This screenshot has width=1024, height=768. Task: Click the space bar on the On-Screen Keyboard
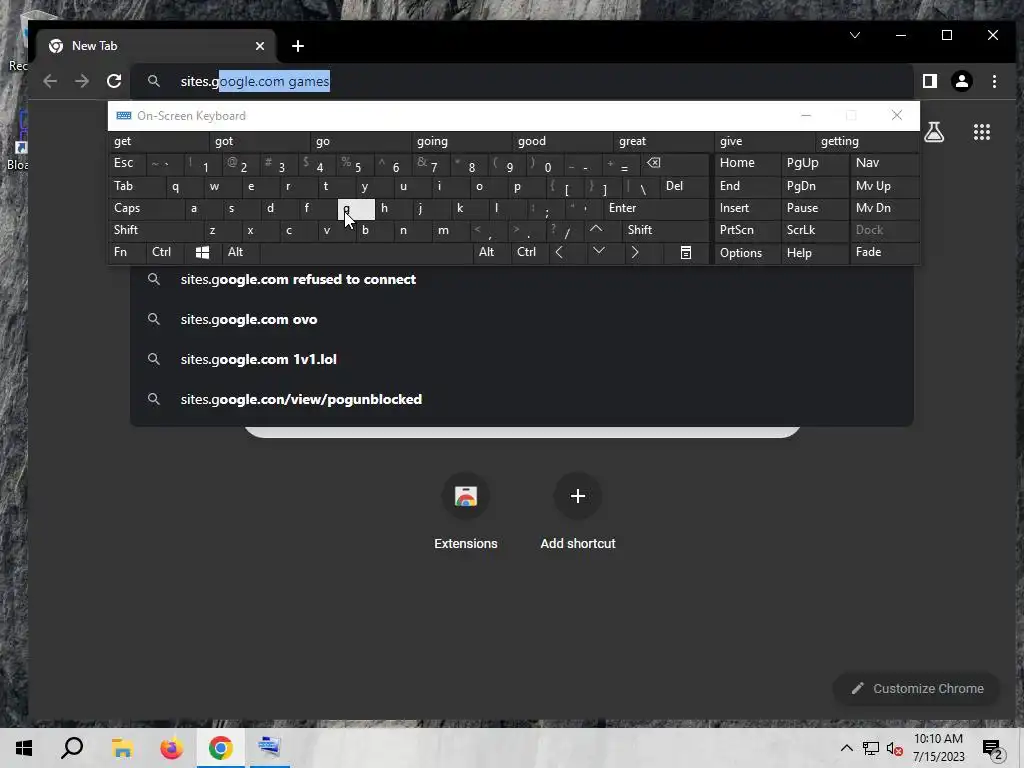[366, 252]
